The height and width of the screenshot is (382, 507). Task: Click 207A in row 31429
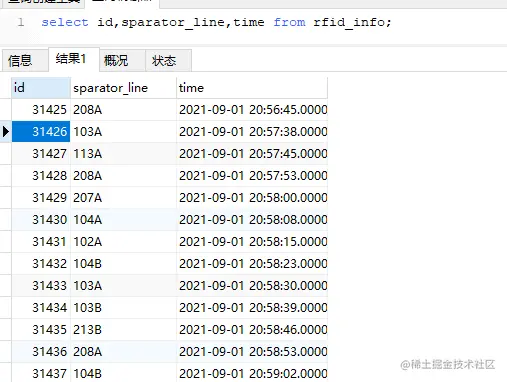point(123,198)
